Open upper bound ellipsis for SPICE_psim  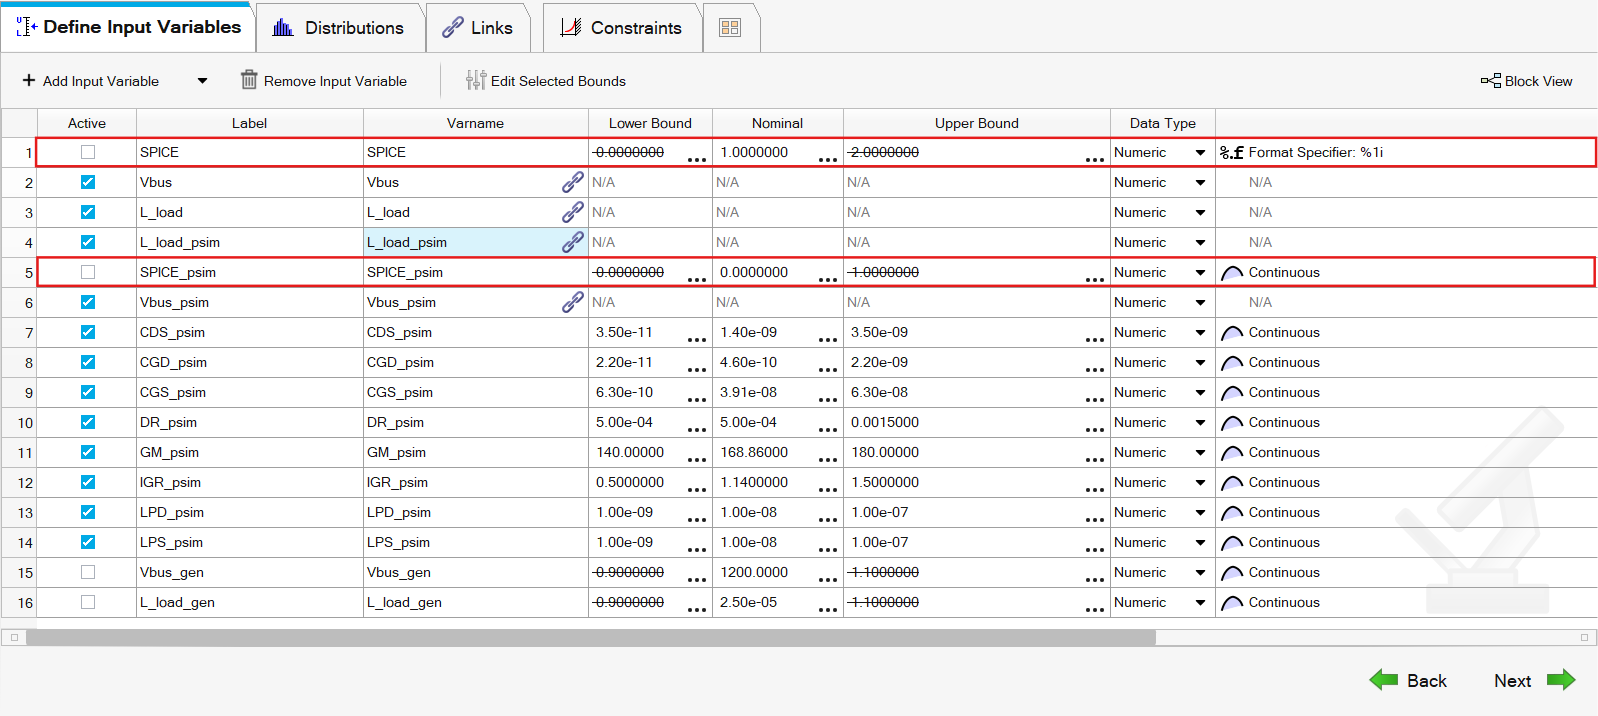(x=1095, y=280)
